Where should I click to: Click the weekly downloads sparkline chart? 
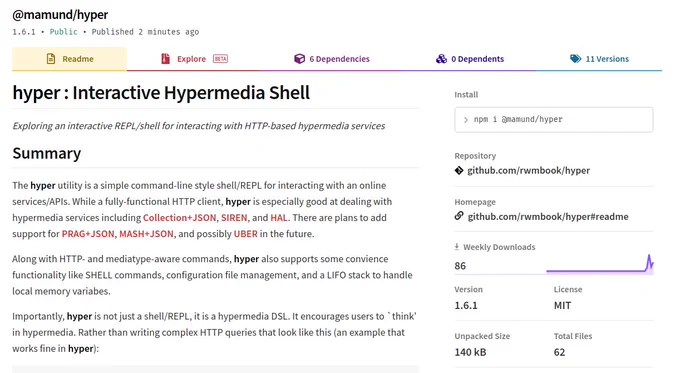(x=600, y=264)
